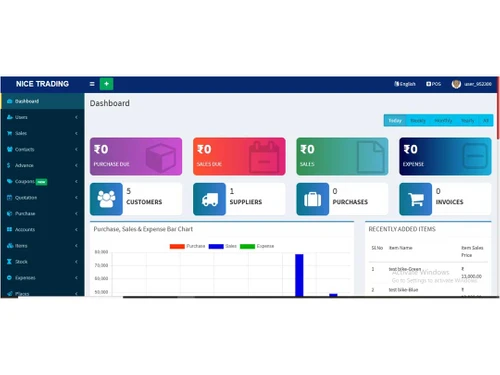Click the document icon on Sales card
Screen dimensions: 500x375
[x=370, y=157]
